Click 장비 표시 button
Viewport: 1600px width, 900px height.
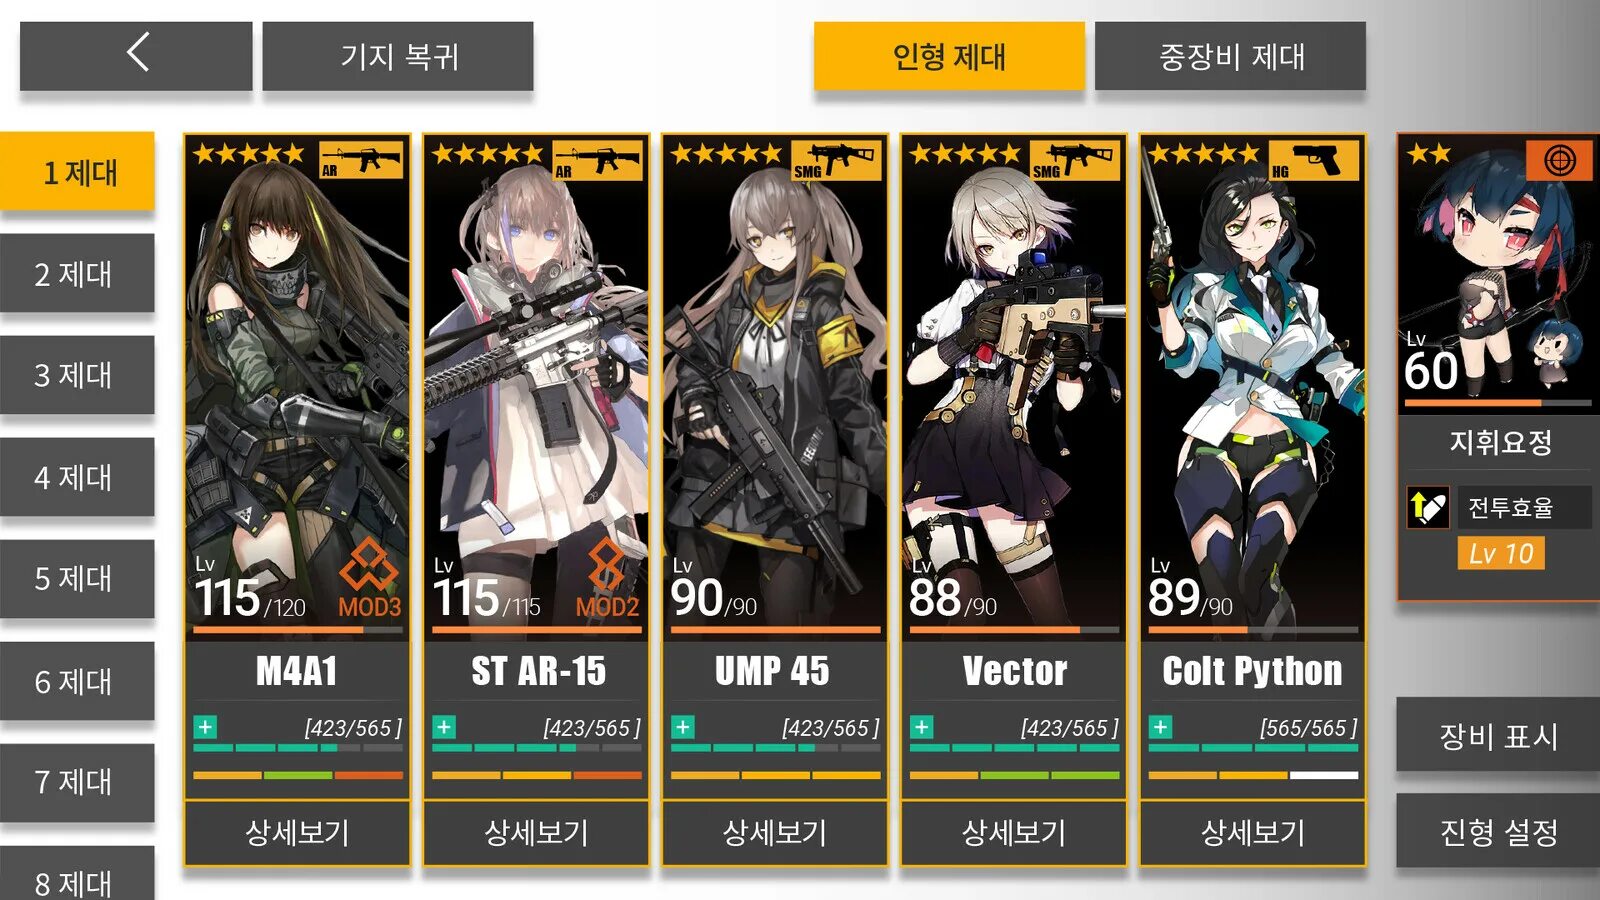[x=1498, y=736]
